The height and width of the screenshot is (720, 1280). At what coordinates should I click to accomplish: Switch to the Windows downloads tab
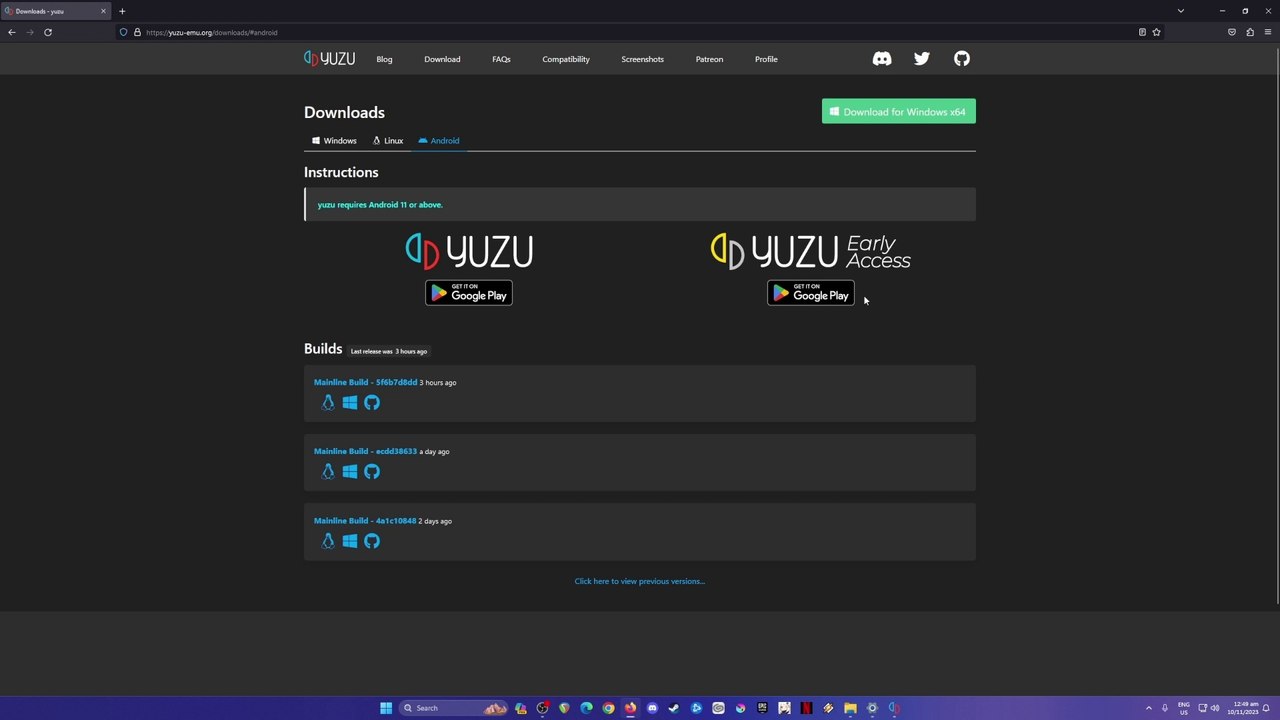pos(334,141)
